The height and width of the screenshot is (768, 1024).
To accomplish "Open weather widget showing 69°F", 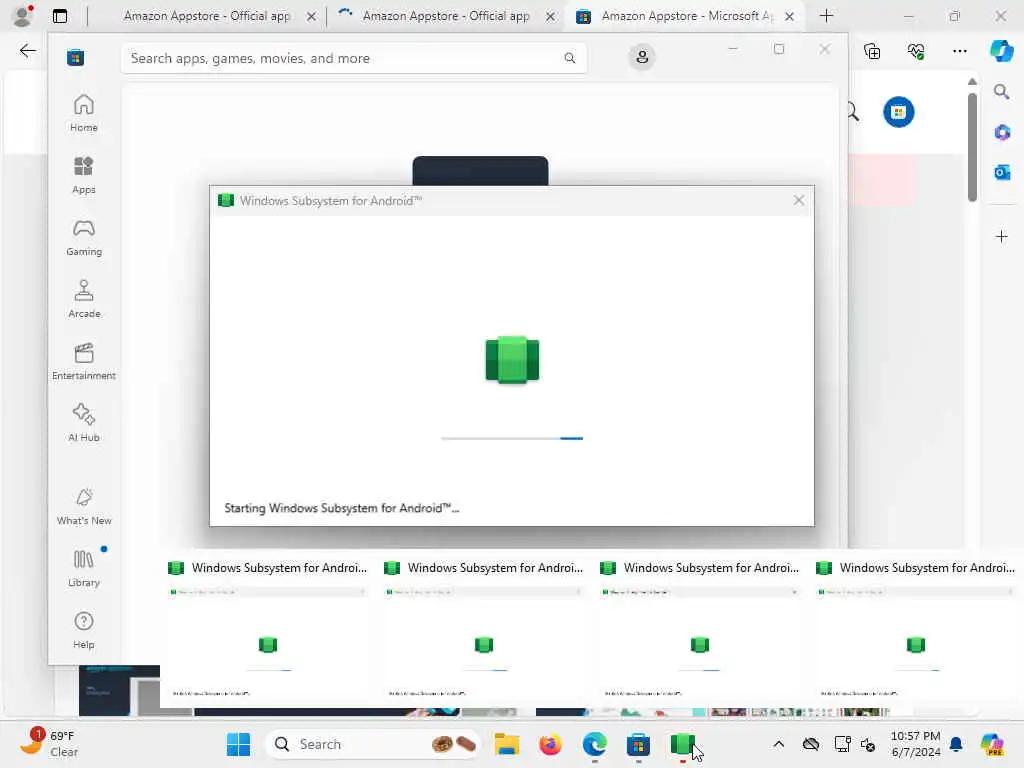I will tap(49, 744).
